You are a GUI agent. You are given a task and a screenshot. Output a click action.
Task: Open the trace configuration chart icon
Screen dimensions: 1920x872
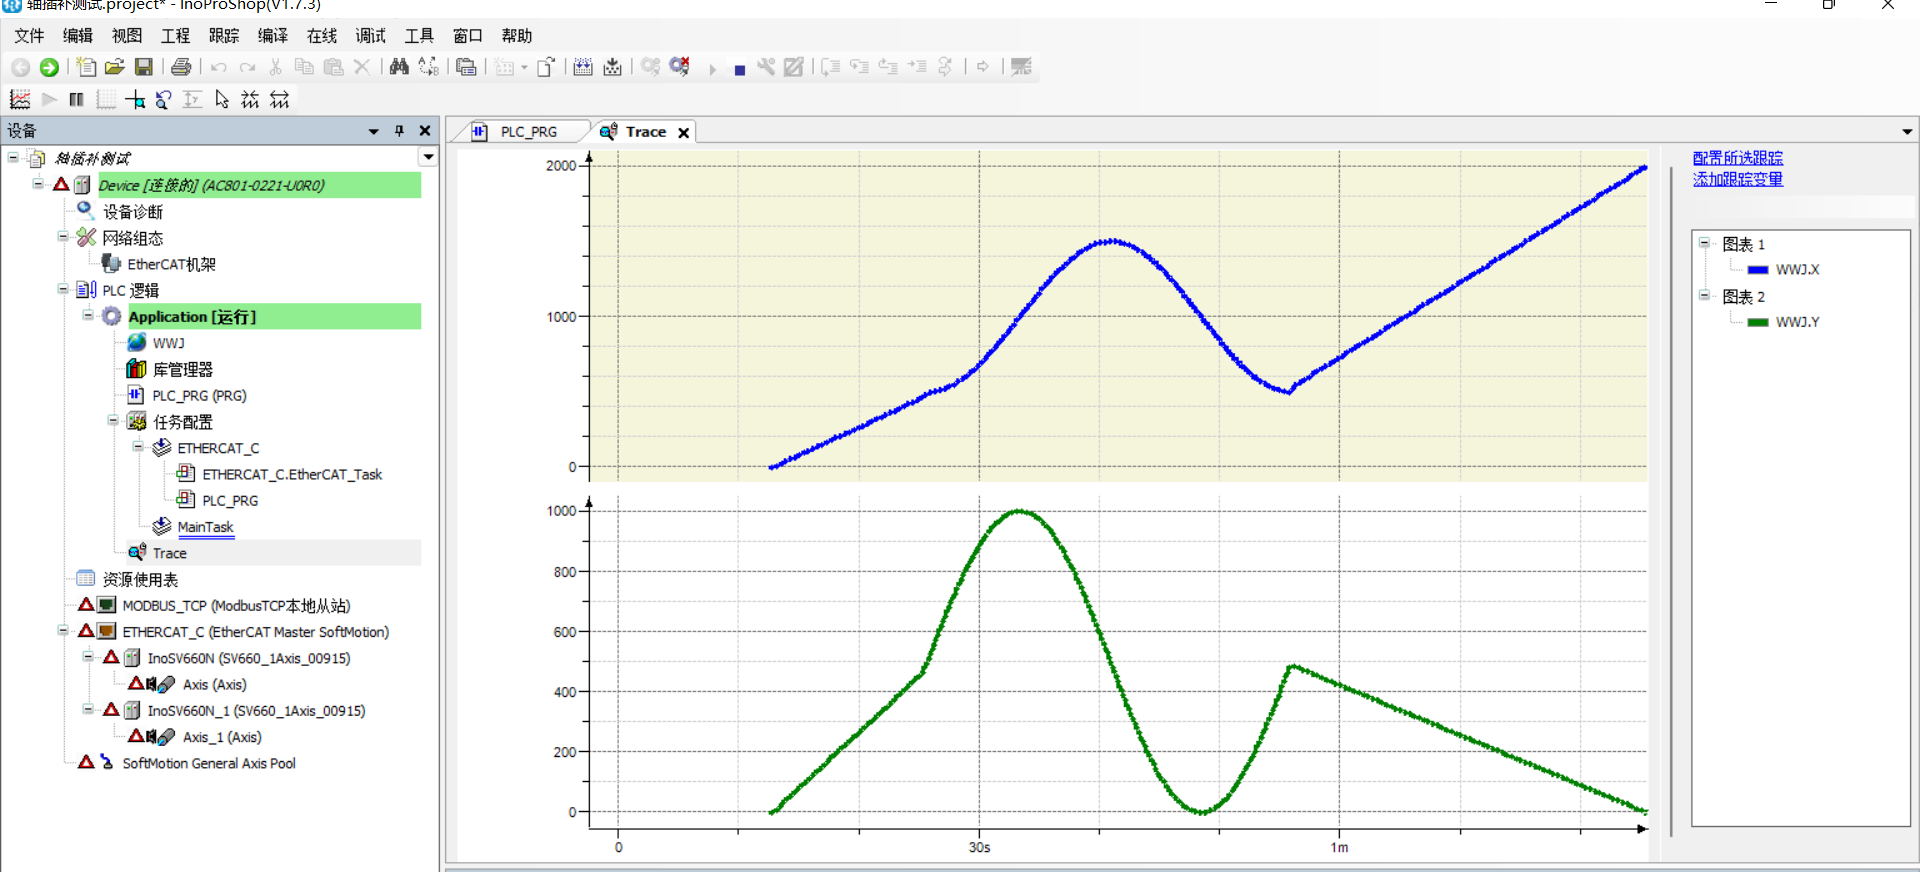click(20, 99)
